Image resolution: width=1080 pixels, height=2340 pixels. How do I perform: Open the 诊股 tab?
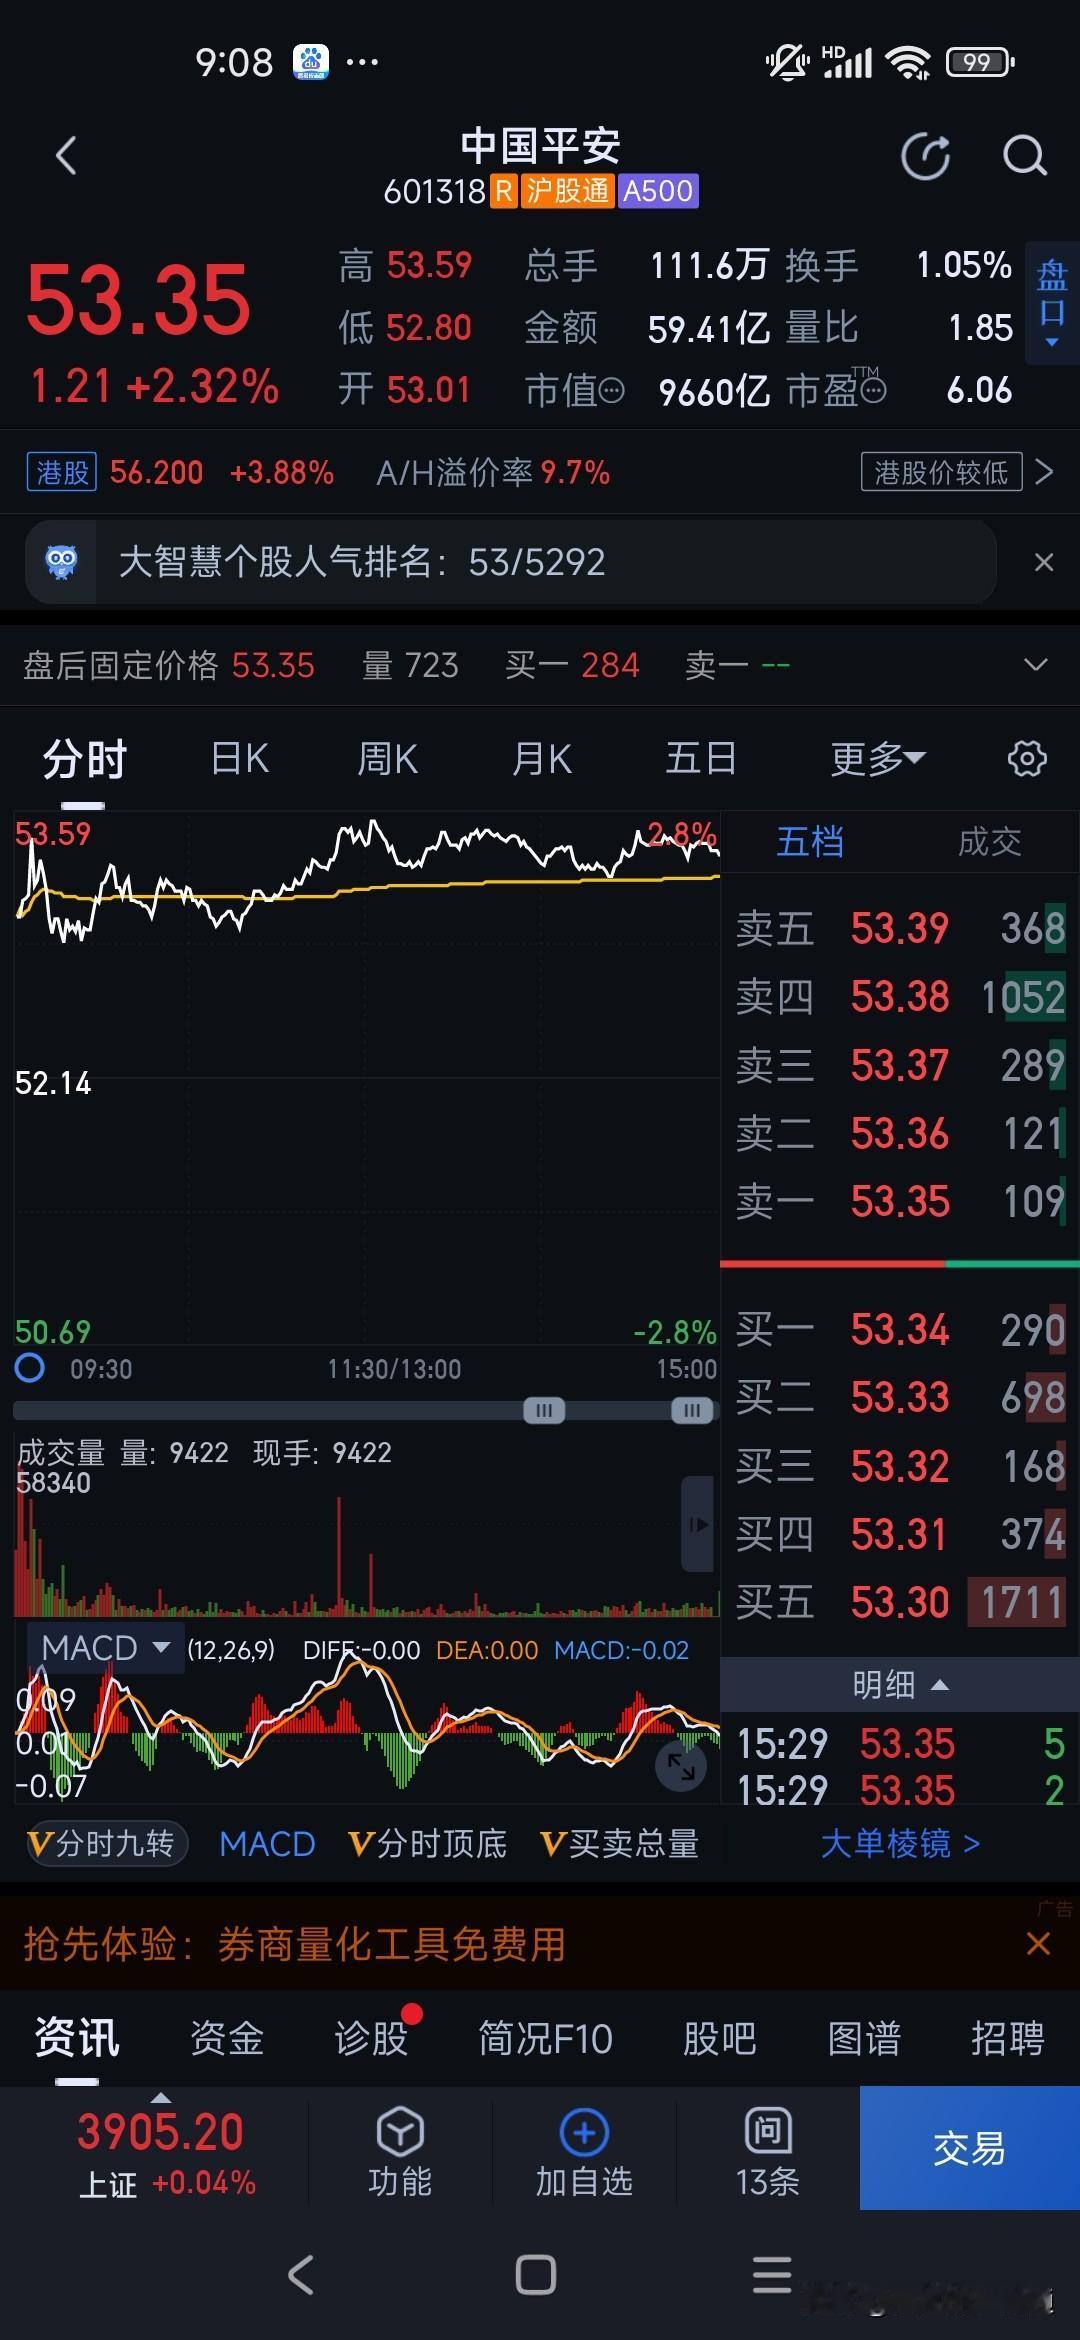pyautogui.click(x=372, y=2037)
